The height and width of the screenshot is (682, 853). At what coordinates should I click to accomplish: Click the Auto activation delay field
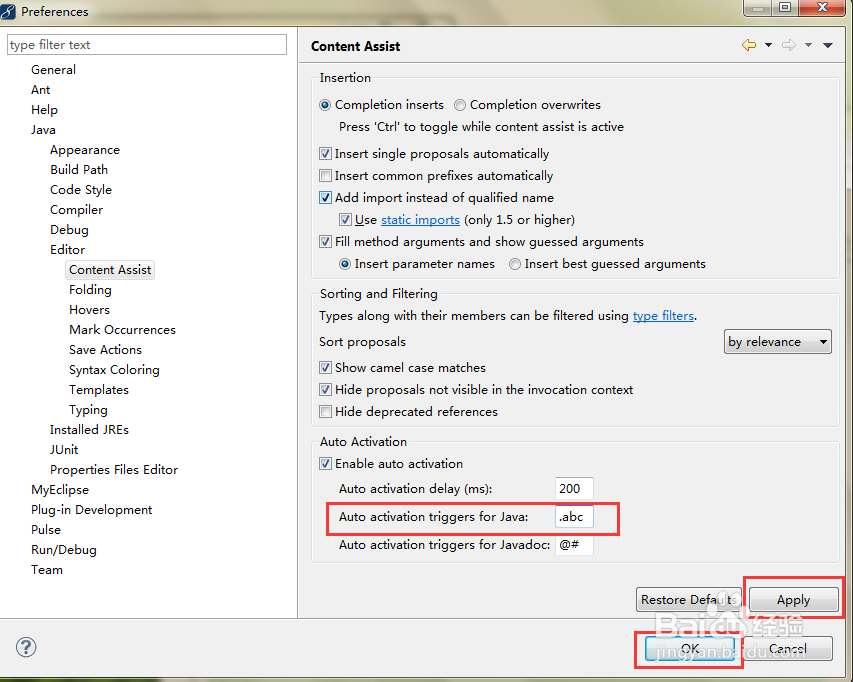574,488
